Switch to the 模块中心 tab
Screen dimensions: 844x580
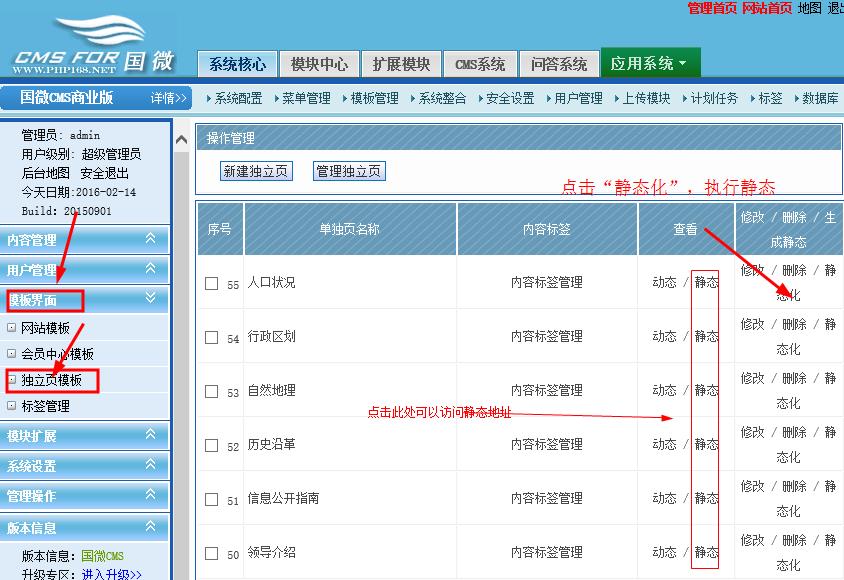319,64
